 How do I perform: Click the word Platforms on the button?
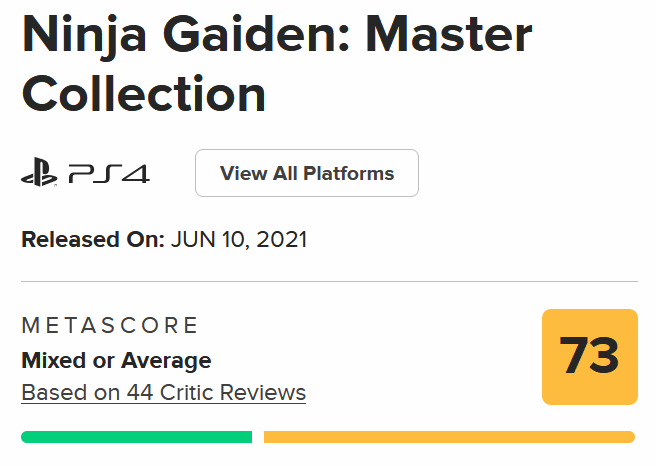point(349,173)
